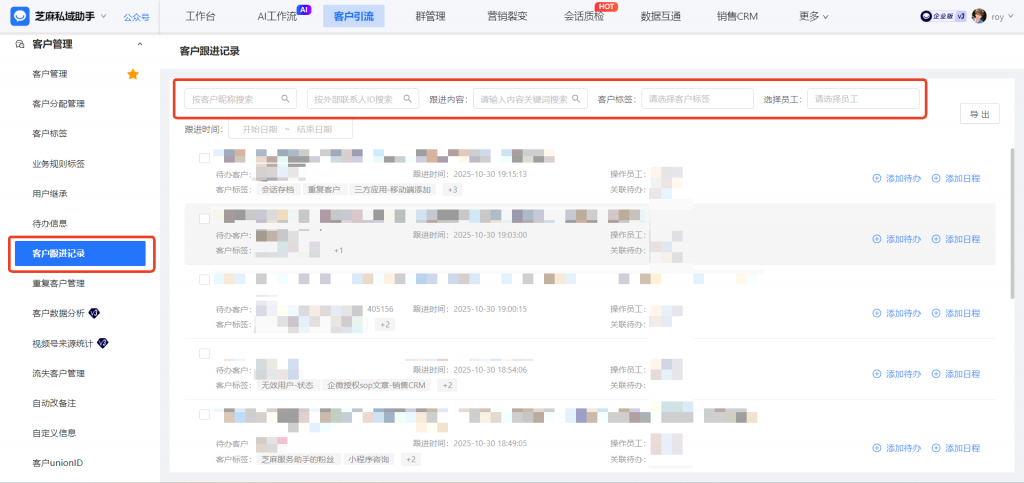Open the 芝麻私域助手 account switcher arrow

(104, 16)
